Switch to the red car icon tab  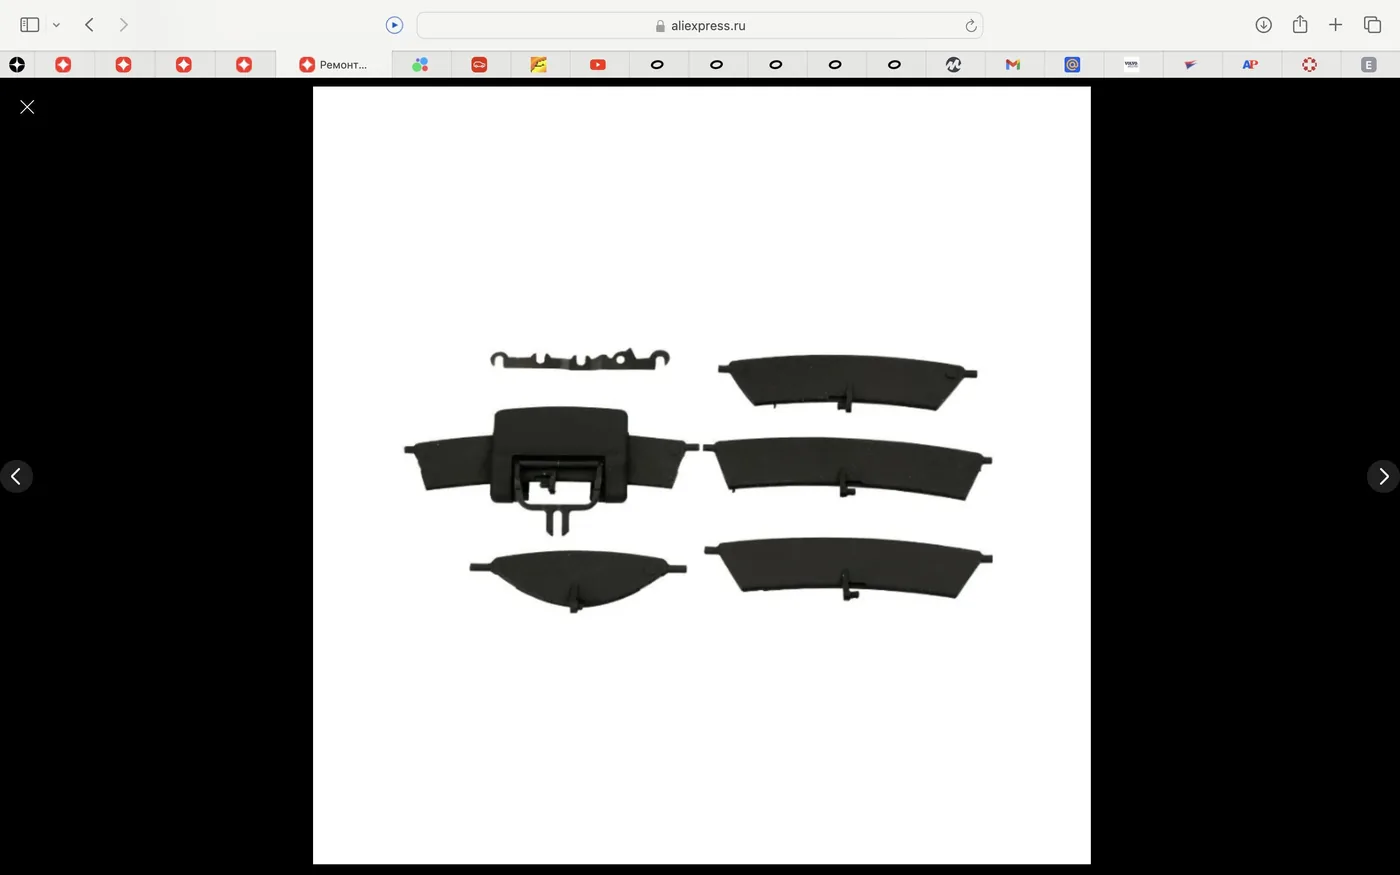(479, 65)
